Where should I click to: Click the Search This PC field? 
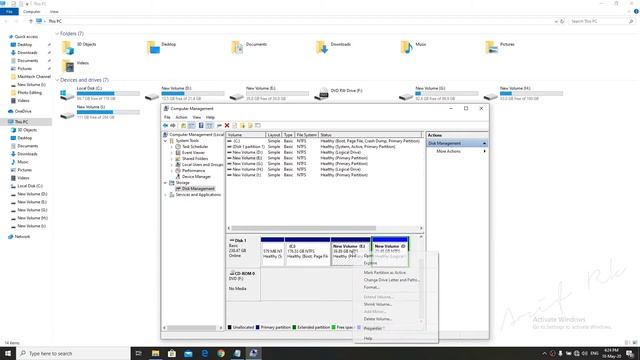602,21
